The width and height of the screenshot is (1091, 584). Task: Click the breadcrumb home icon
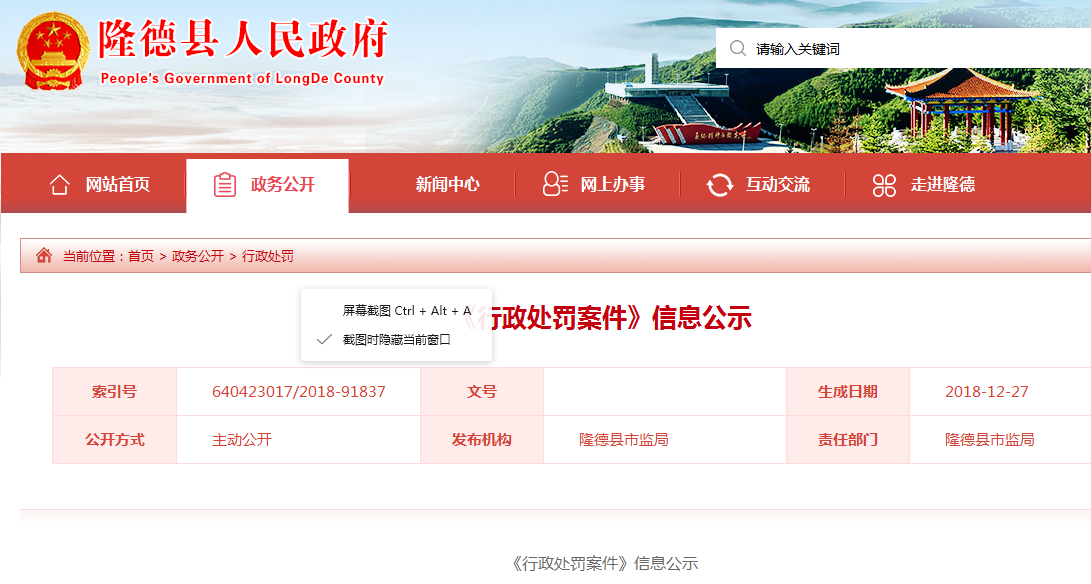click(x=44, y=255)
